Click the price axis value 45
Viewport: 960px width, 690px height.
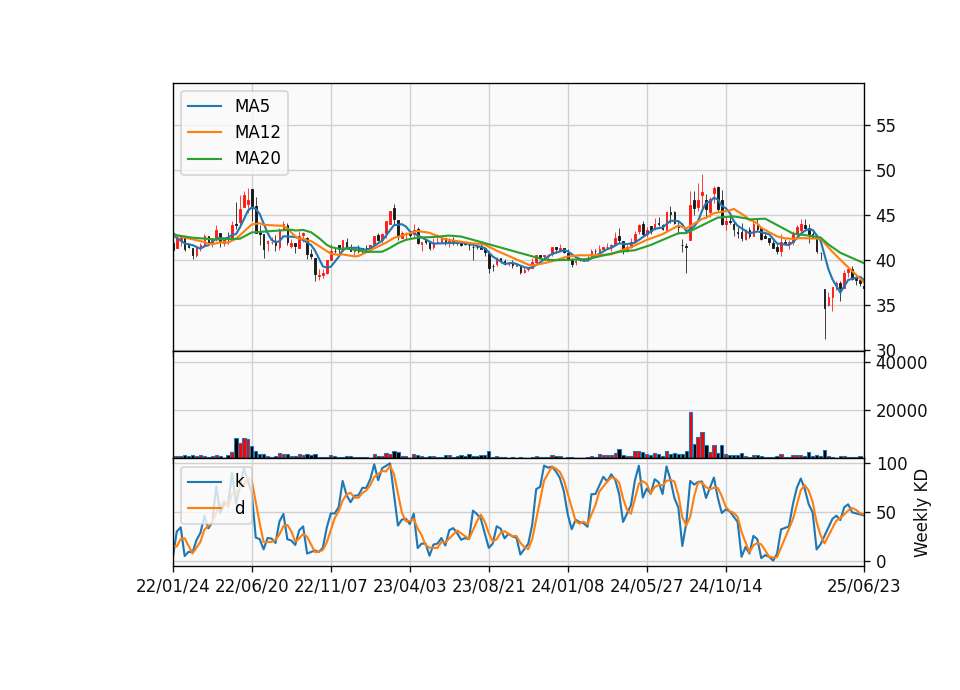[x=885, y=216]
